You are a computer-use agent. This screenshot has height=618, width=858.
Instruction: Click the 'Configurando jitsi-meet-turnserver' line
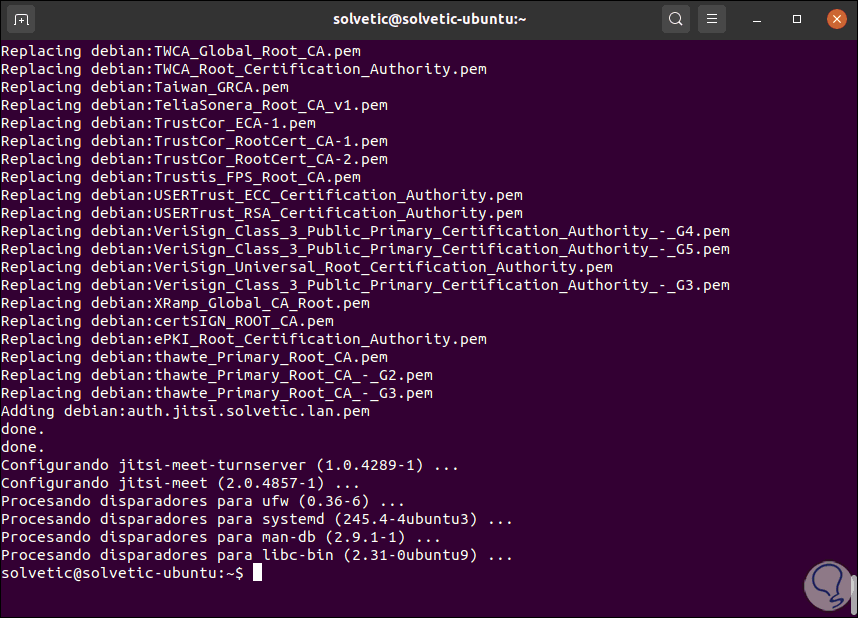click(229, 465)
